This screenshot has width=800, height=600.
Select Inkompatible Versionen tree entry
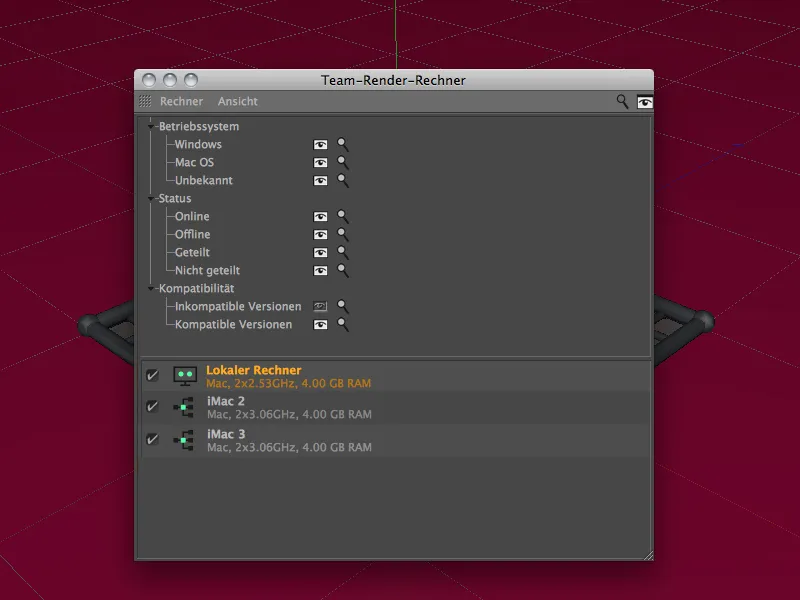click(x=238, y=306)
